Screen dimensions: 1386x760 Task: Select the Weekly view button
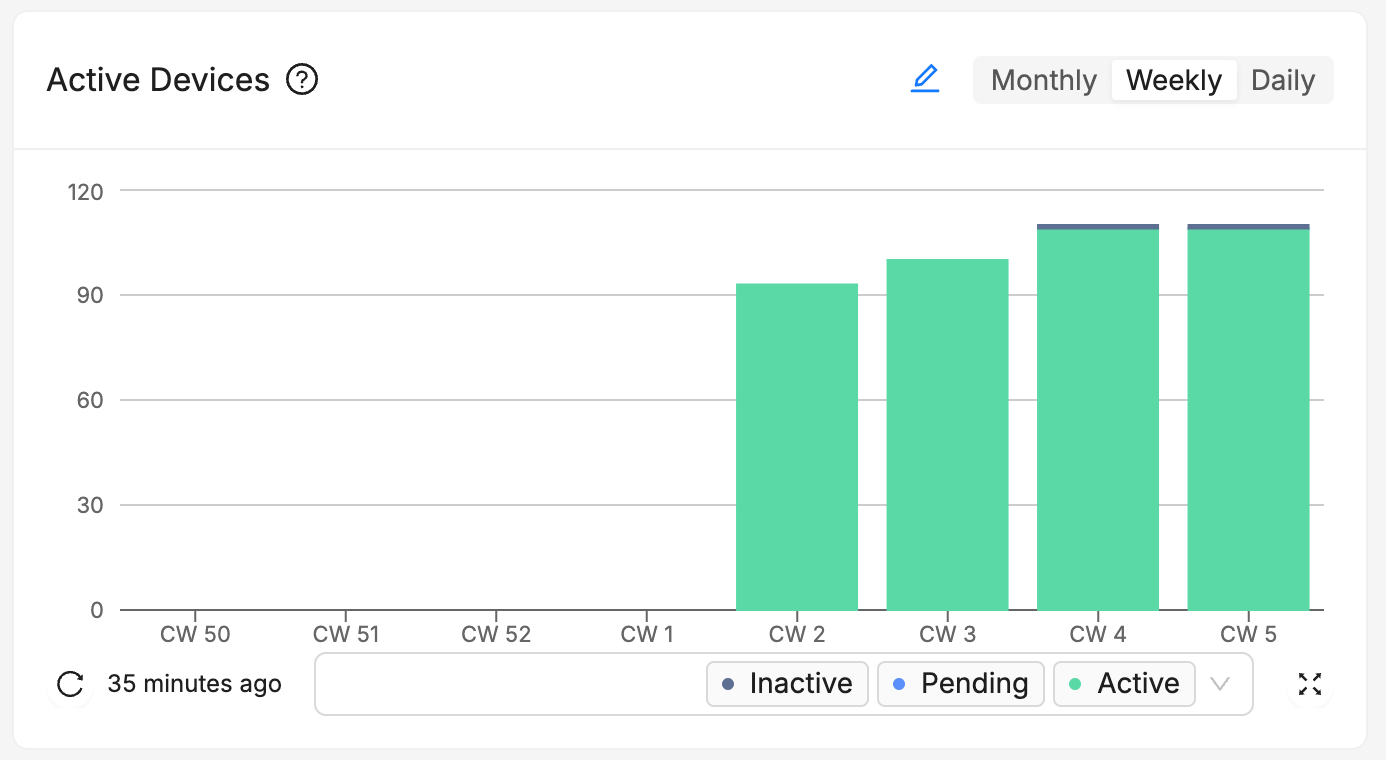1174,79
